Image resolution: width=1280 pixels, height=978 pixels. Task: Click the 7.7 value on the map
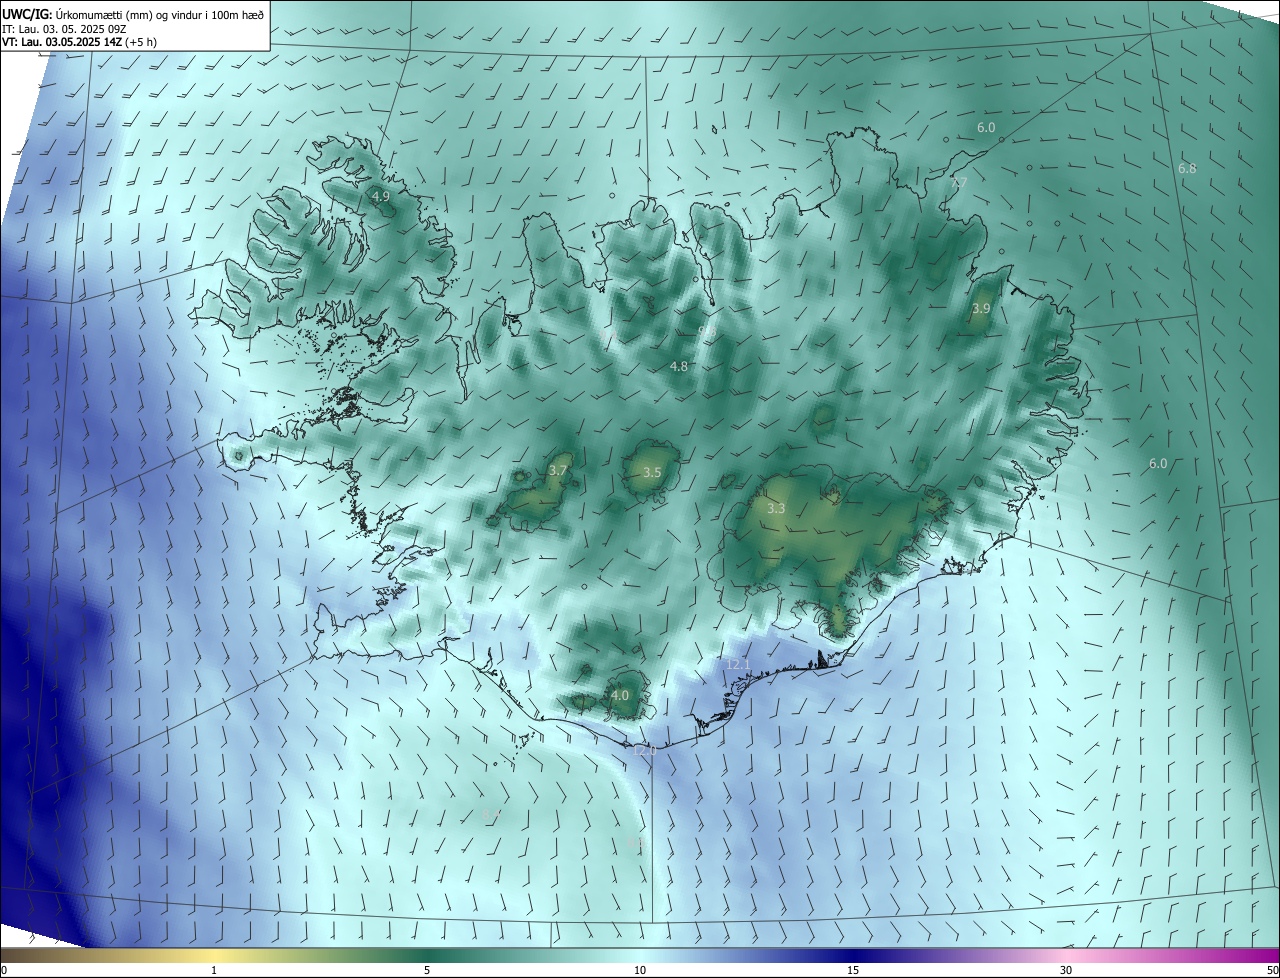tap(960, 182)
